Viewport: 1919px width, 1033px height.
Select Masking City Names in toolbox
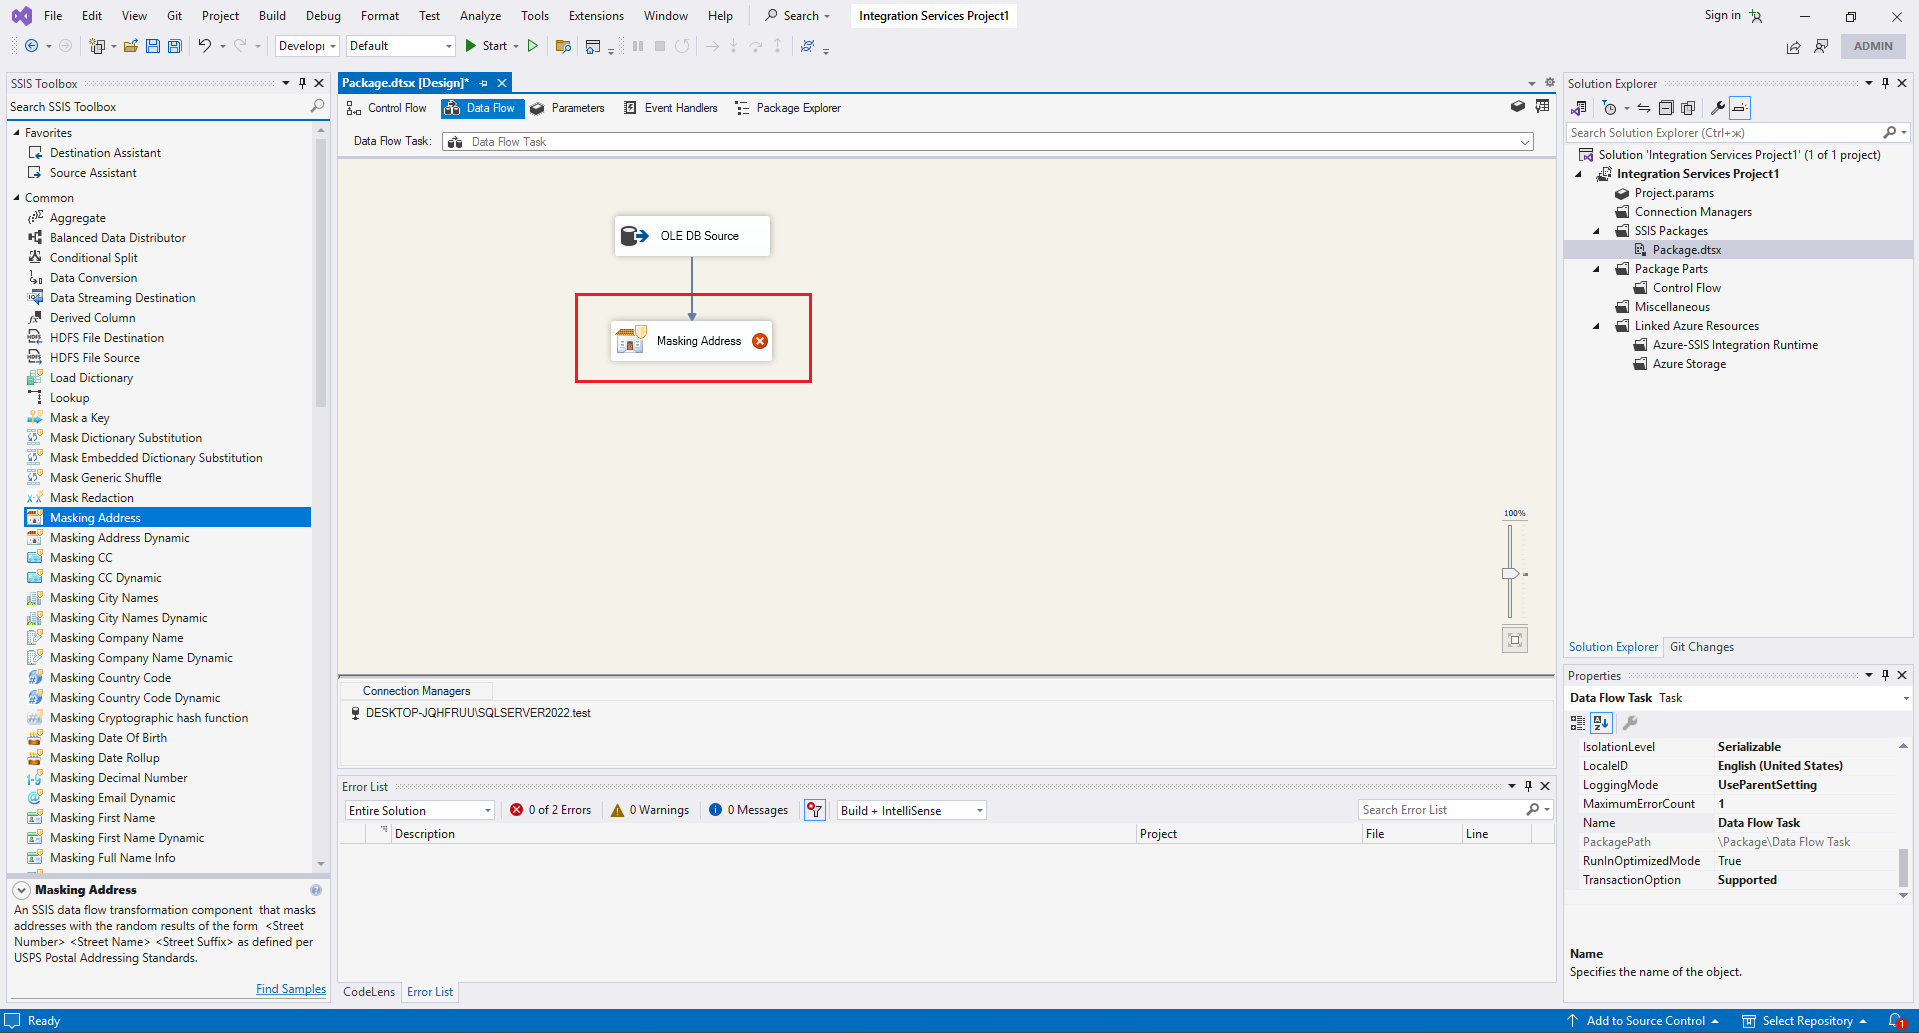pos(104,598)
